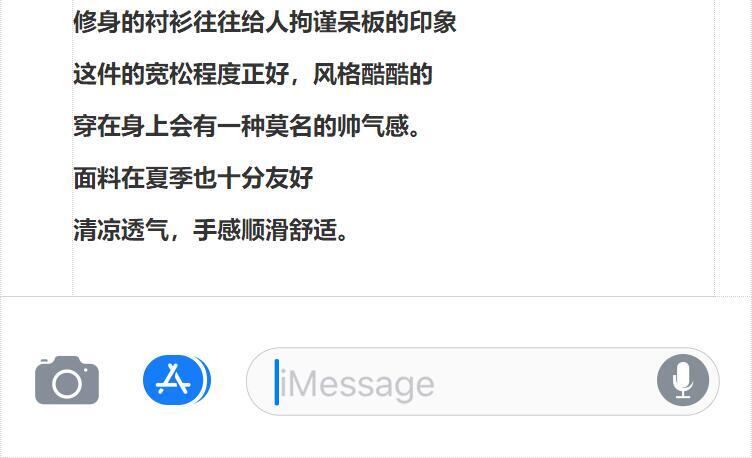The width and height of the screenshot is (752, 458).
Task: Click the blue text cursor in message field
Action: [277, 382]
